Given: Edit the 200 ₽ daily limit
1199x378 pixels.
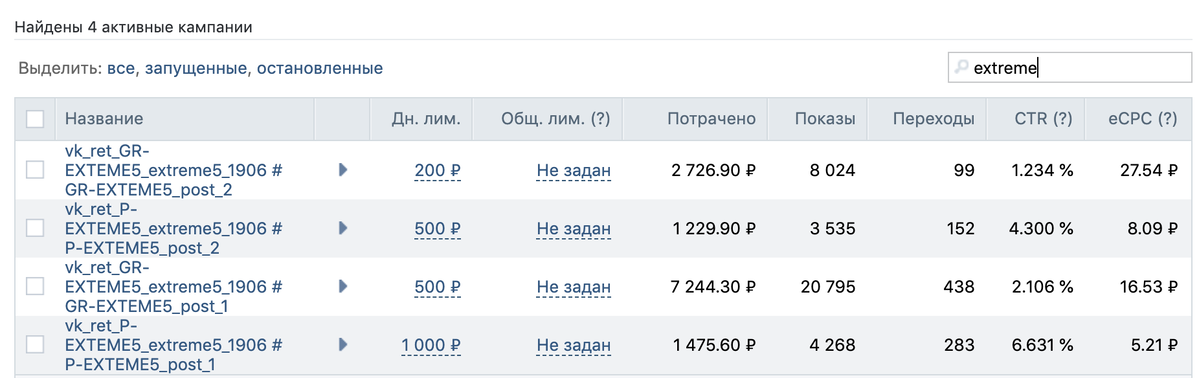Looking at the screenshot, I should tap(437, 170).
